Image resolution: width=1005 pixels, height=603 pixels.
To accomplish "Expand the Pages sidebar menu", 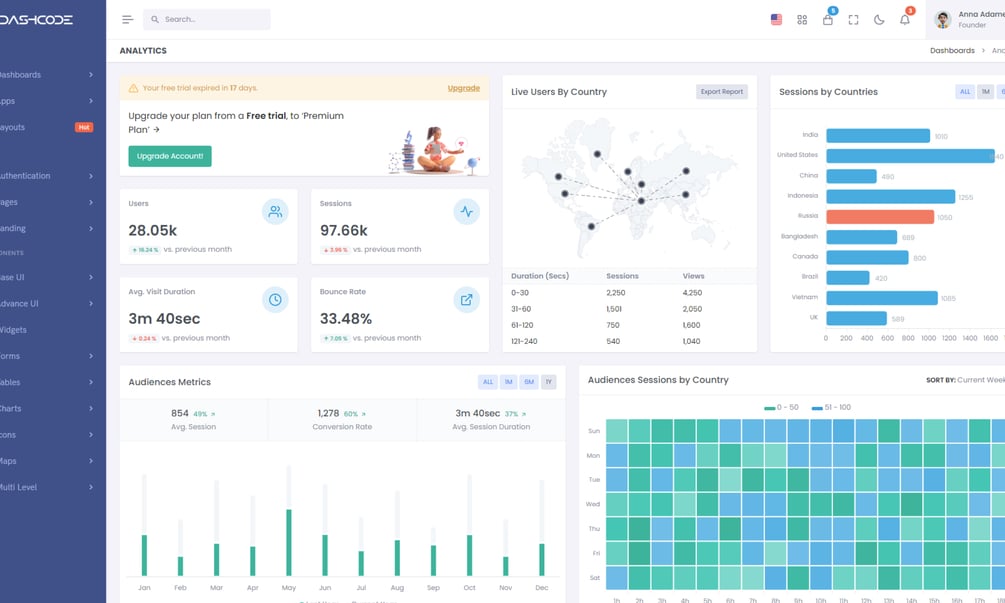I will 46,202.
